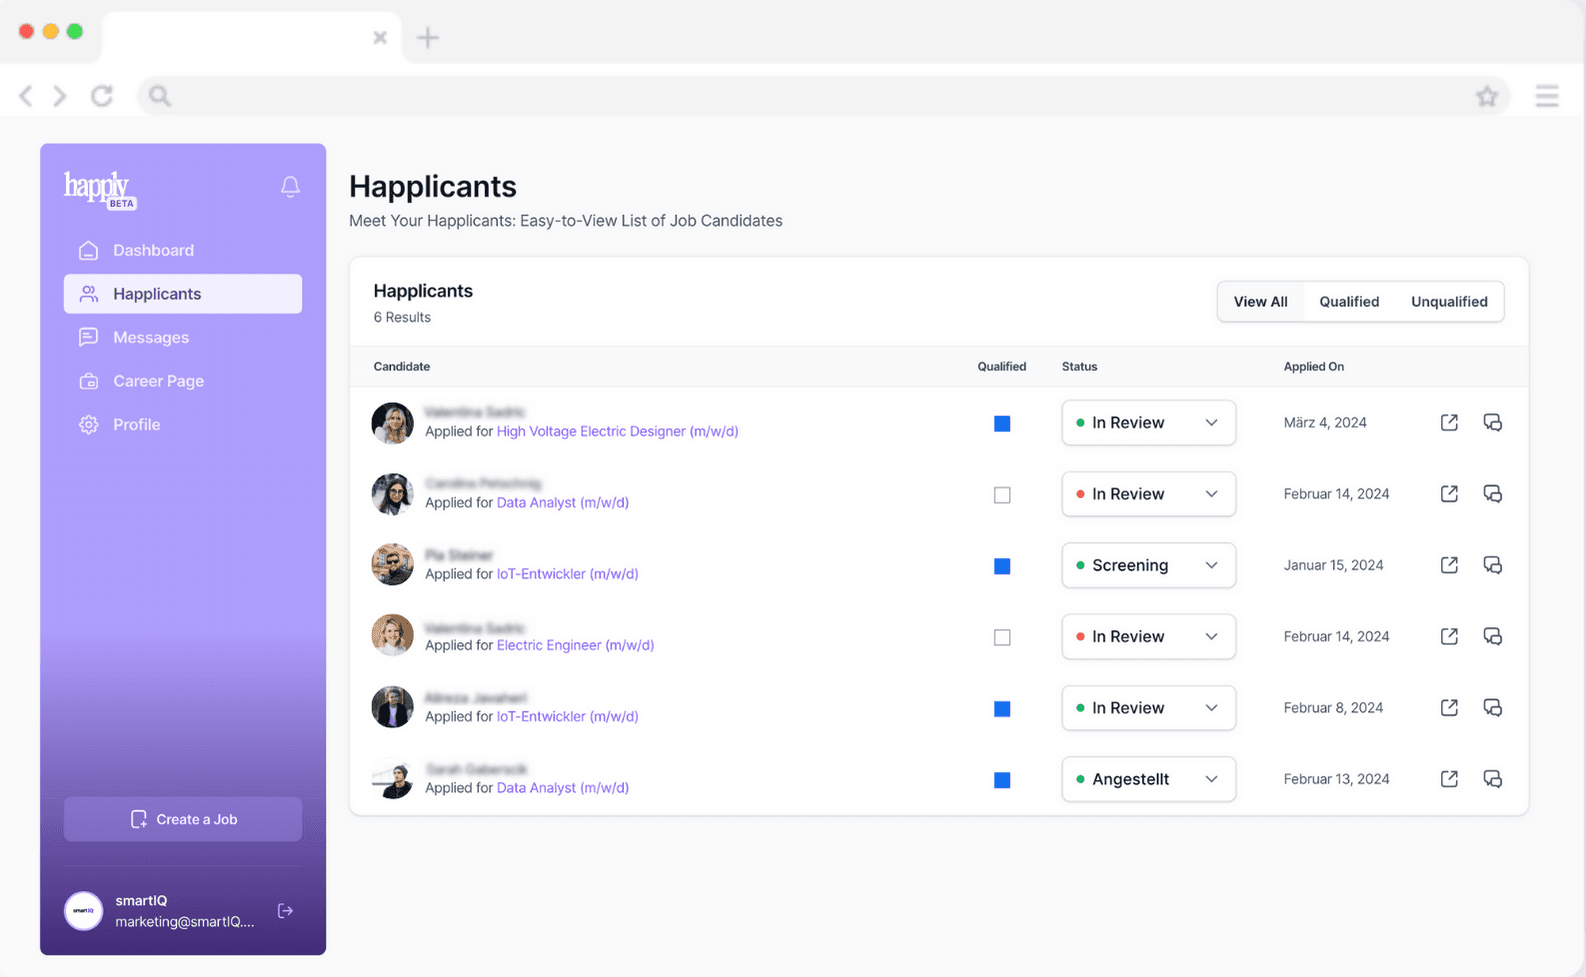
Task: Open the browser hamburger menu
Action: click(1546, 96)
